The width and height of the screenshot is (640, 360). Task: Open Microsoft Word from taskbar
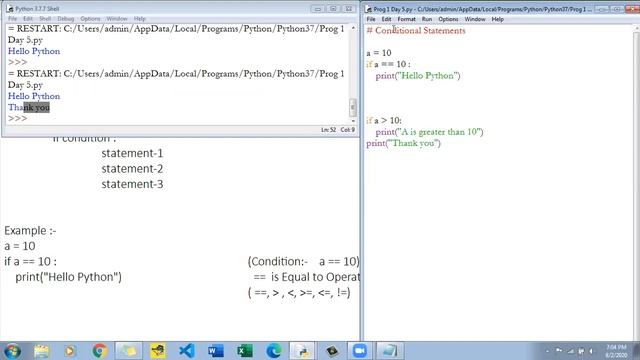[216, 351]
